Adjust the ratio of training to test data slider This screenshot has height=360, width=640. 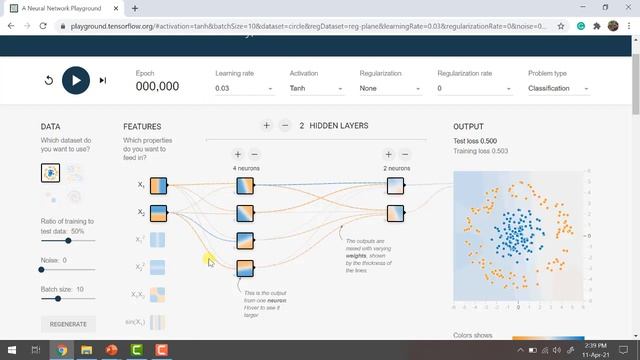(x=68, y=241)
